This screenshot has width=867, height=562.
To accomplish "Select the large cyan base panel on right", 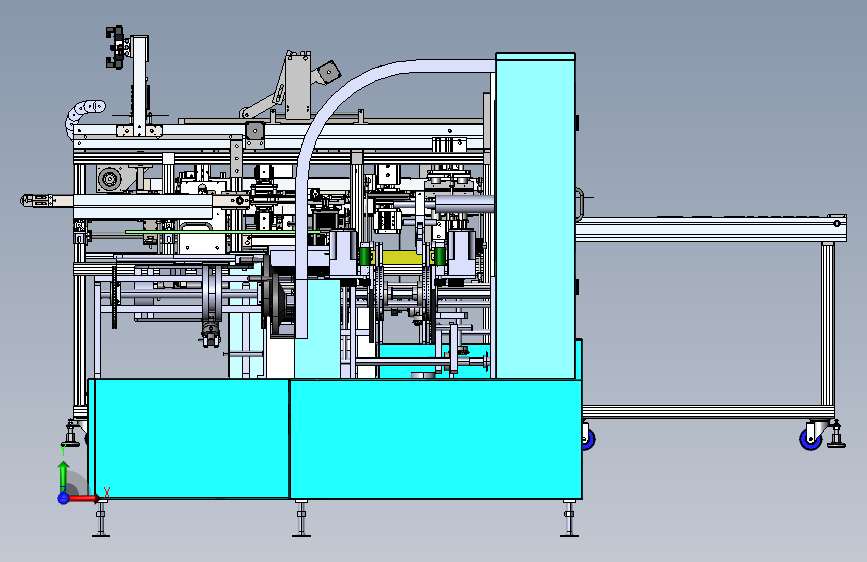I will pos(436,439).
